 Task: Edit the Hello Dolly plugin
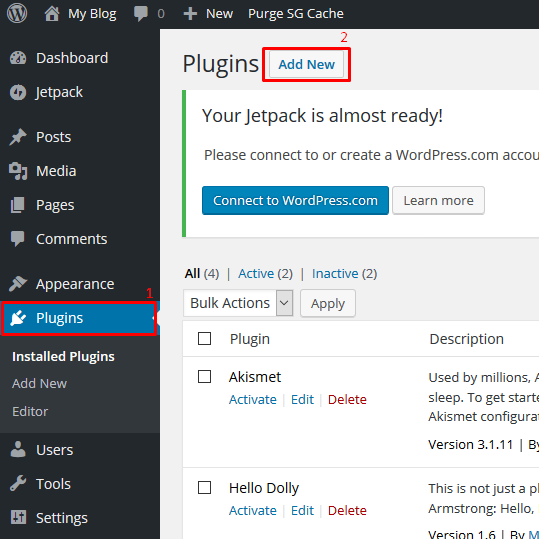[x=302, y=510]
